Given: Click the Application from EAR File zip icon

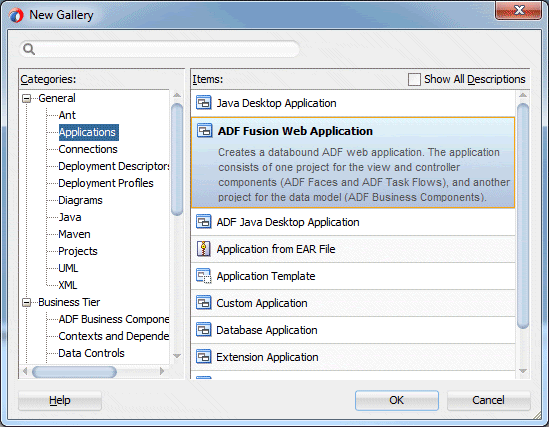Looking at the screenshot, I should click(x=203, y=249).
